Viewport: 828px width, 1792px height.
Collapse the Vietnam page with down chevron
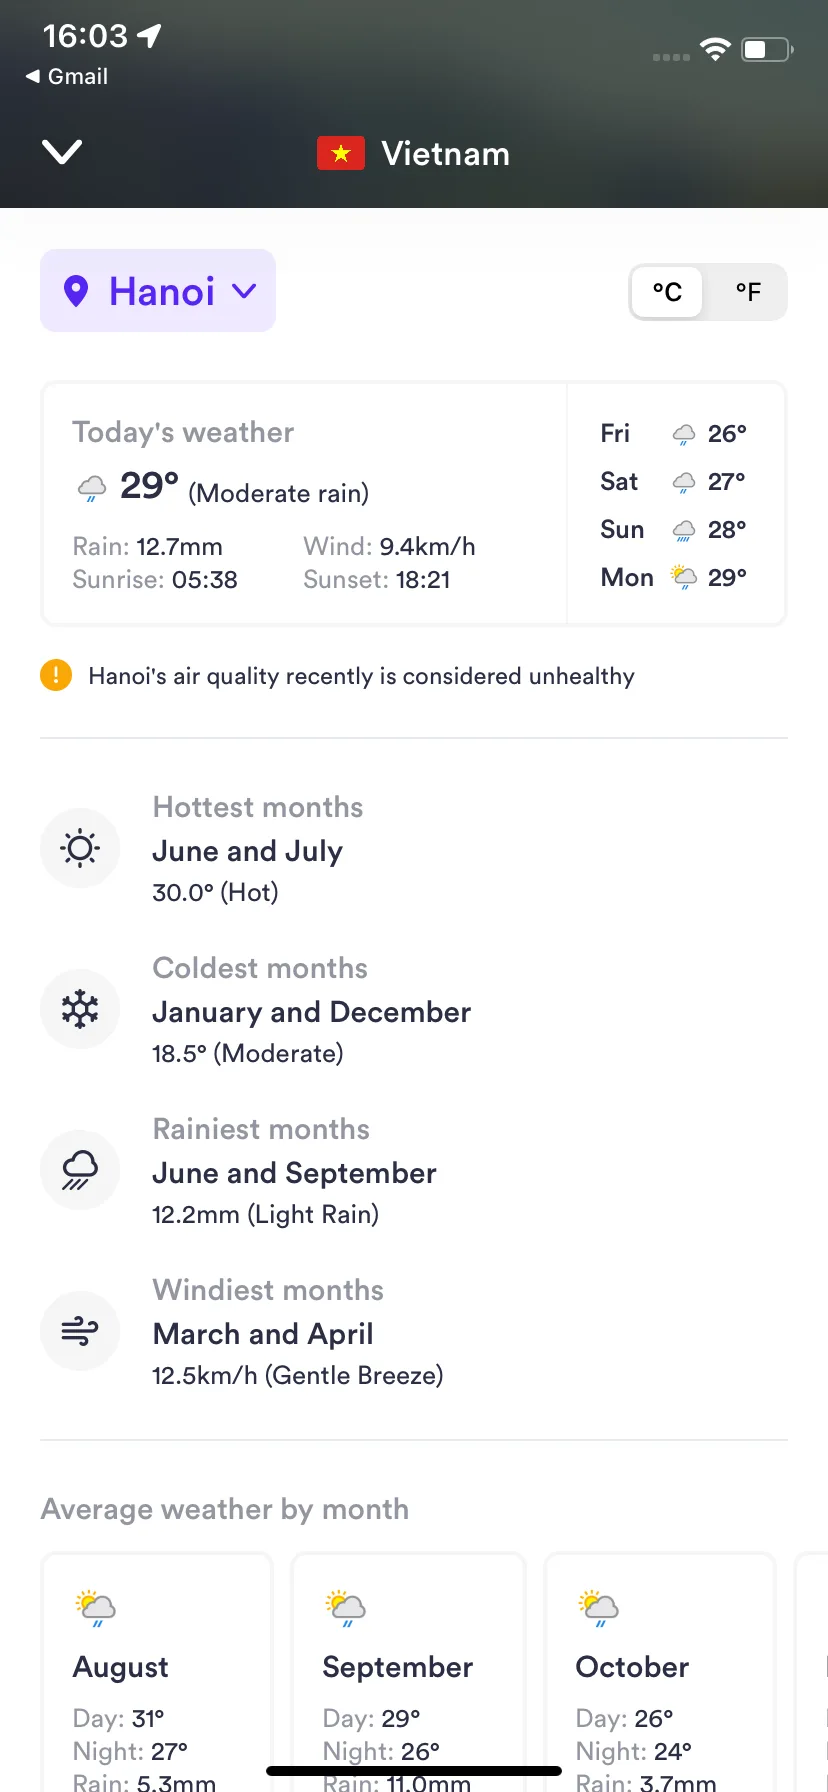coord(62,152)
